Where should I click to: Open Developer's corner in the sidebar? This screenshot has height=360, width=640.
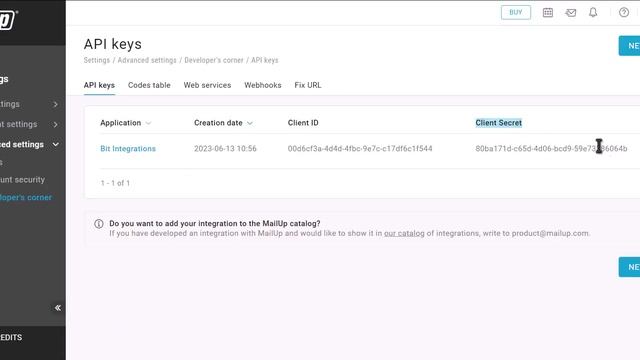[x=25, y=198]
